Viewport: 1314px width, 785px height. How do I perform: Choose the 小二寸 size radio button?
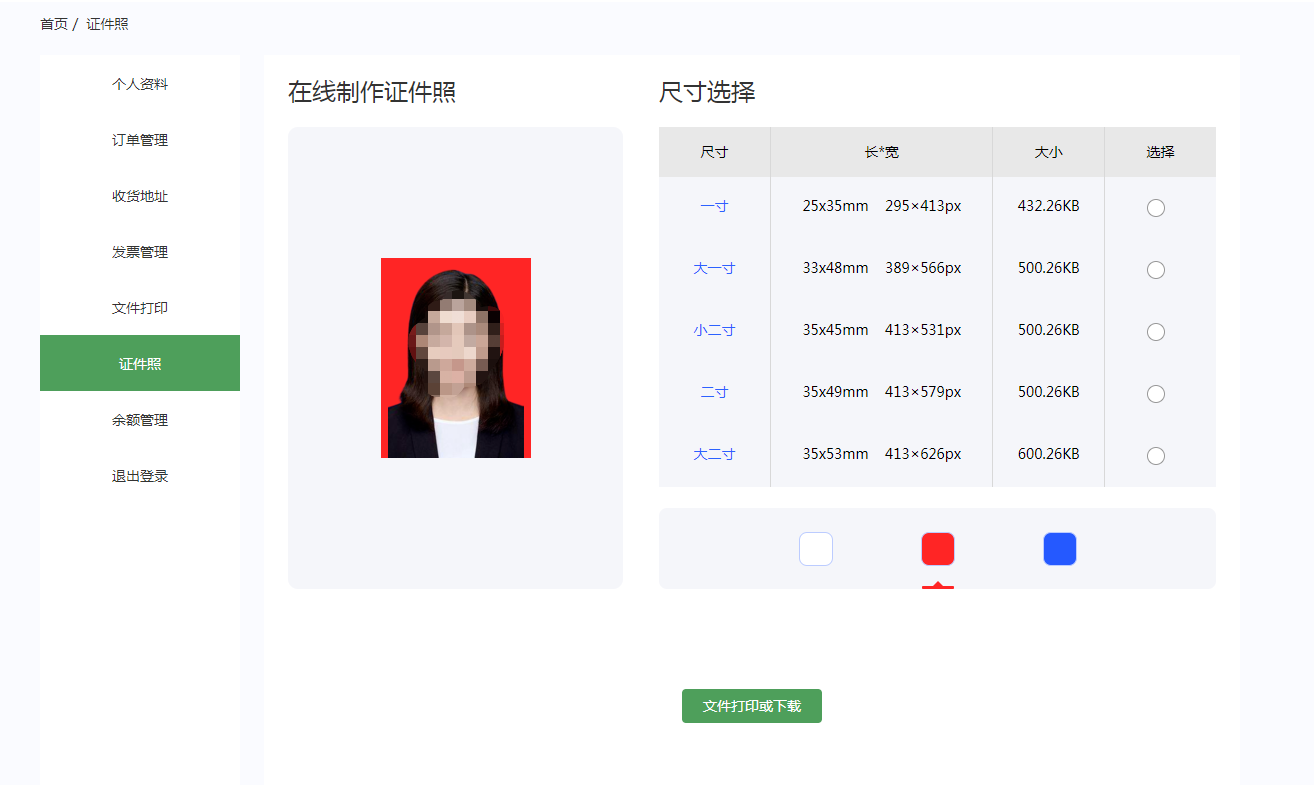1156,332
